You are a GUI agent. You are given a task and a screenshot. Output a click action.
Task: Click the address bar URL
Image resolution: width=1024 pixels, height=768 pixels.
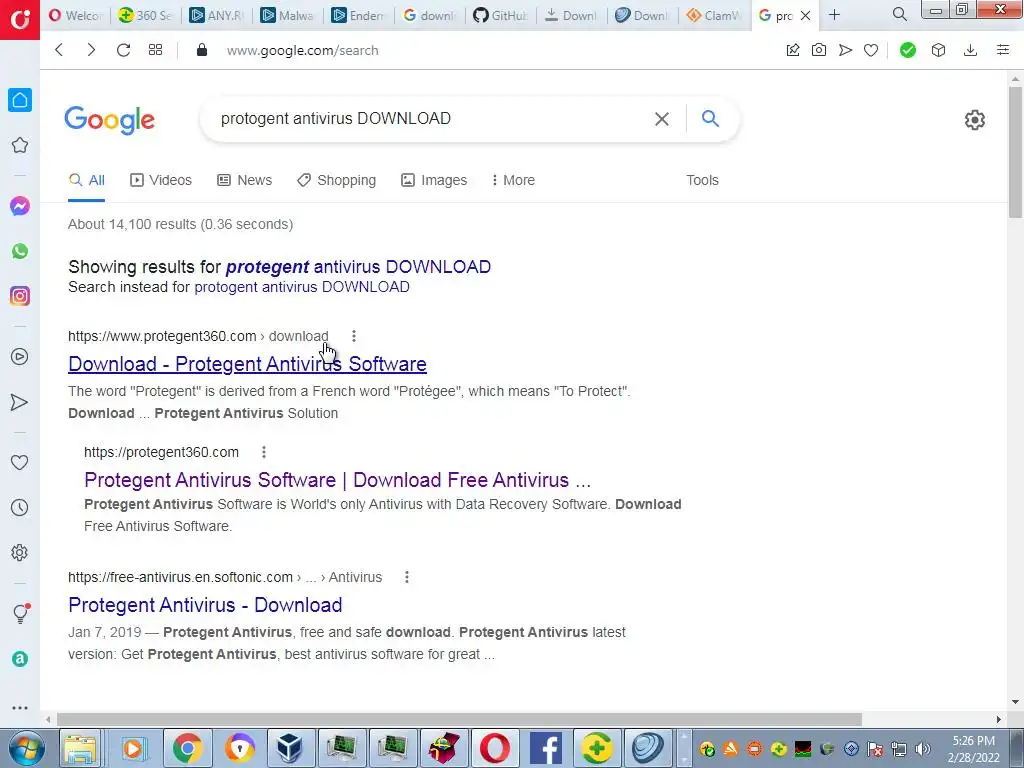[x=302, y=50]
